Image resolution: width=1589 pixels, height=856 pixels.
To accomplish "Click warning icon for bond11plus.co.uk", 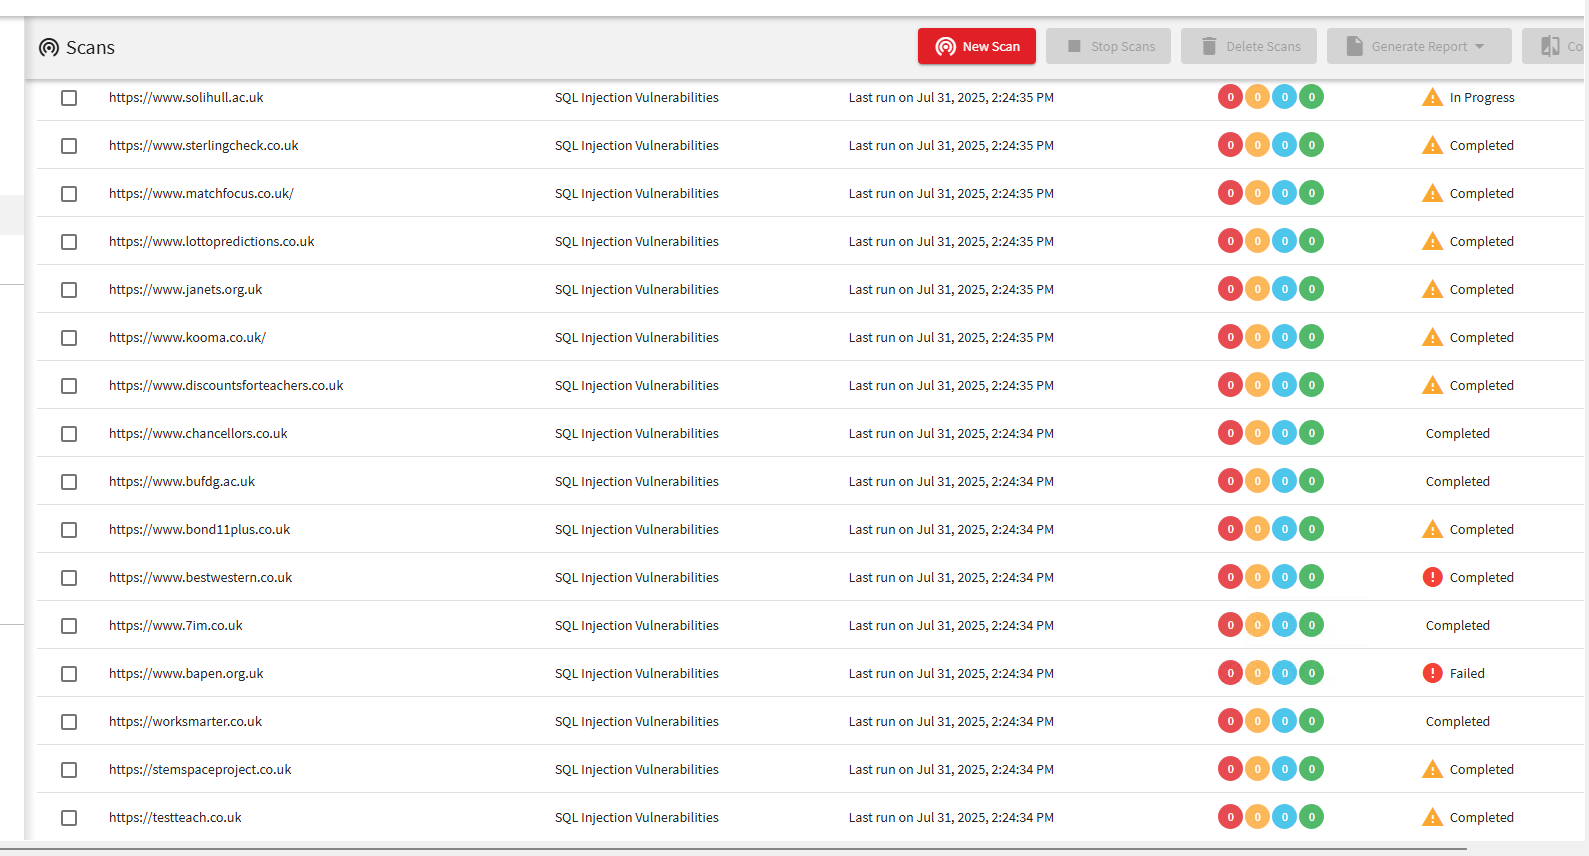I will [1432, 529].
